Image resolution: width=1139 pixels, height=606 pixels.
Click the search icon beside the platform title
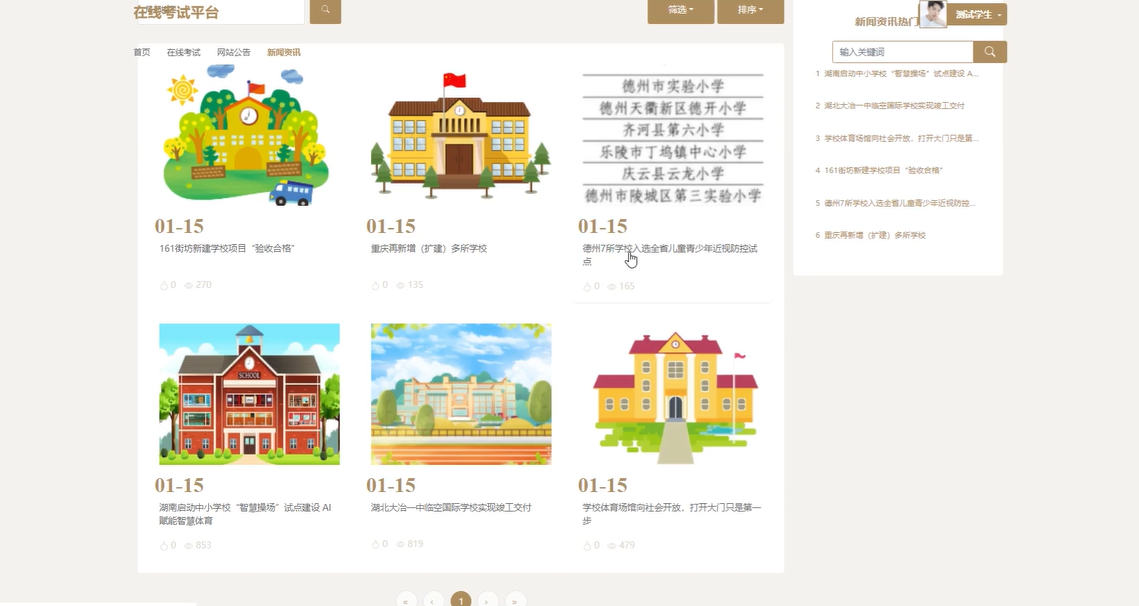(325, 10)
